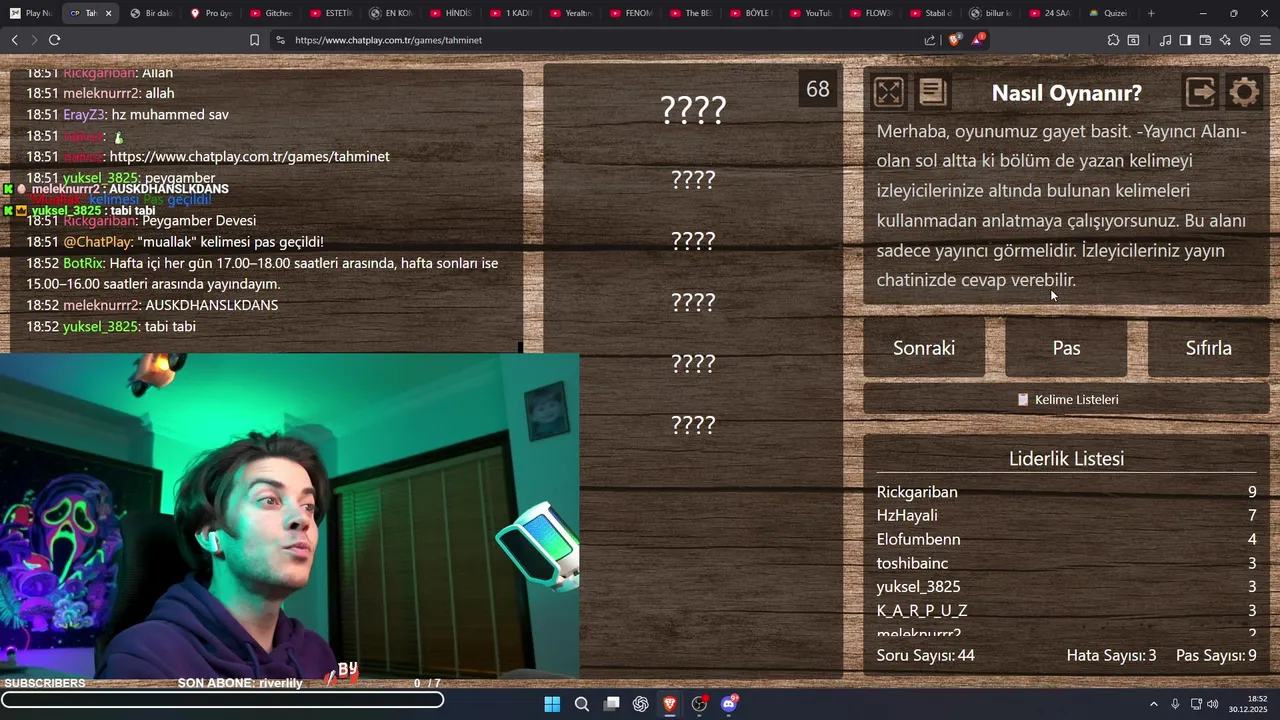Viewport: 1280px width, 720px height.
Task: Click toshibainc in the leaderboard
Action: coord(912,563)
